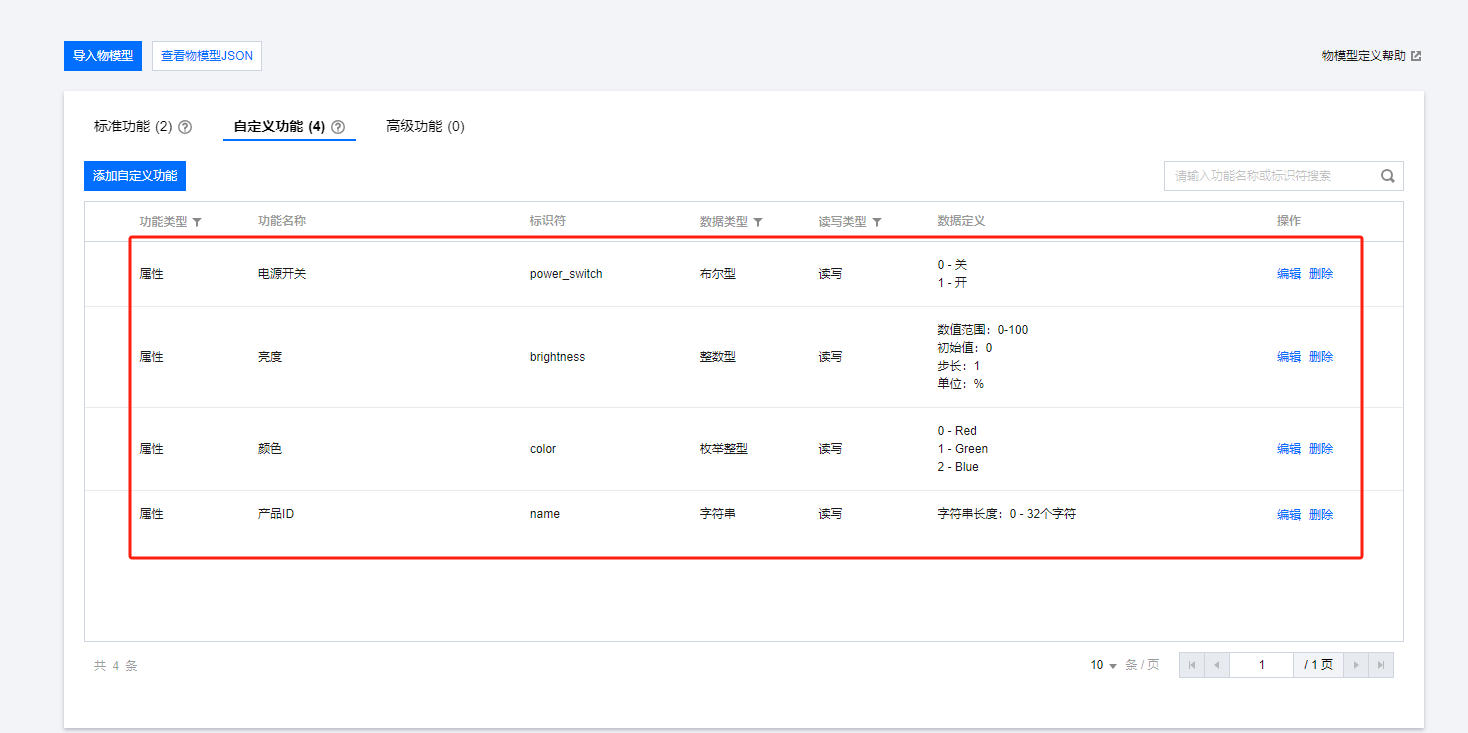Image resolution: width=1468 pixels, height=733 pixels.
Task: Open 物模型定义帮助 link
Action: click(x=1363, y=56)
